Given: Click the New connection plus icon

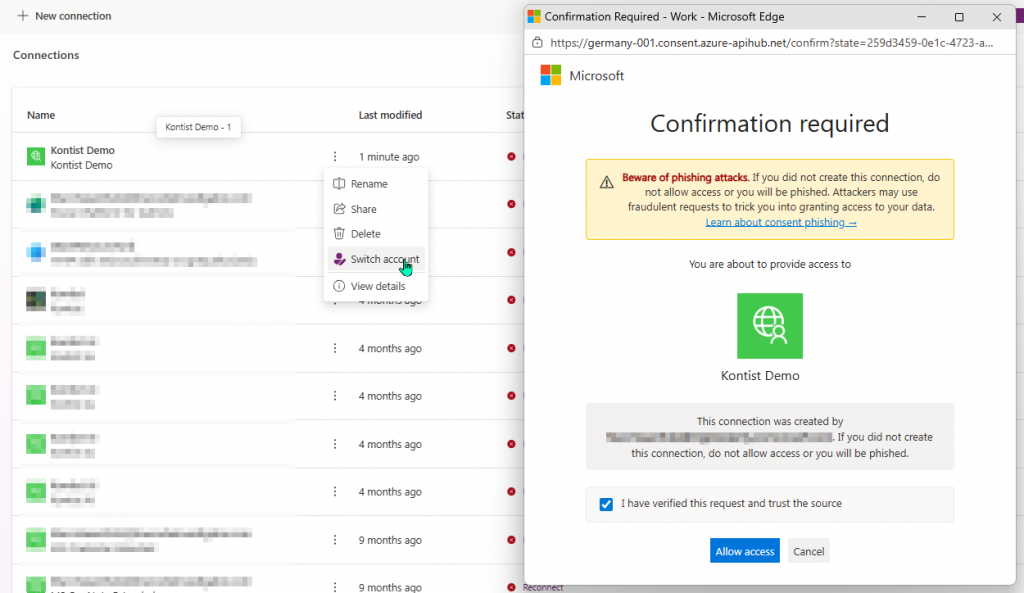Looking at the screenshot, I should click(23, 16).
